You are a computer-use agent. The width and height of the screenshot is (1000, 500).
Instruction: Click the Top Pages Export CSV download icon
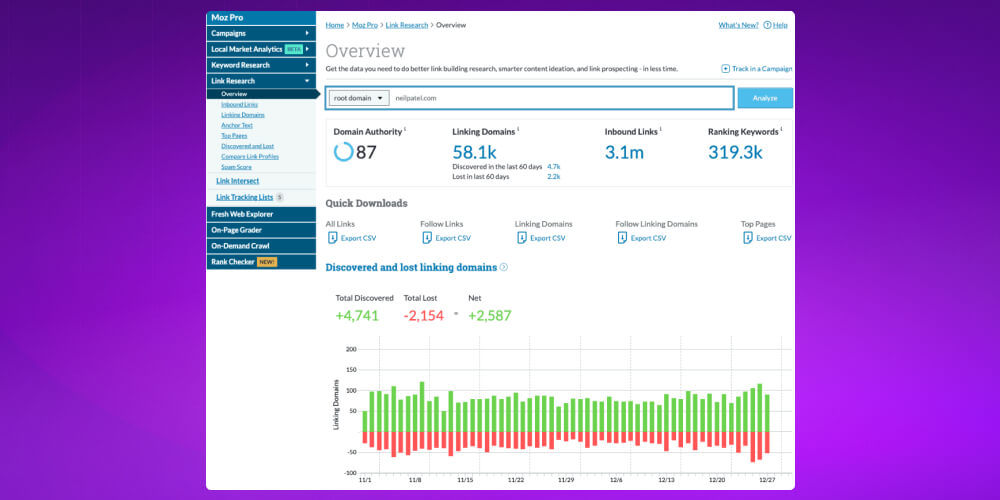click(748, 238)
